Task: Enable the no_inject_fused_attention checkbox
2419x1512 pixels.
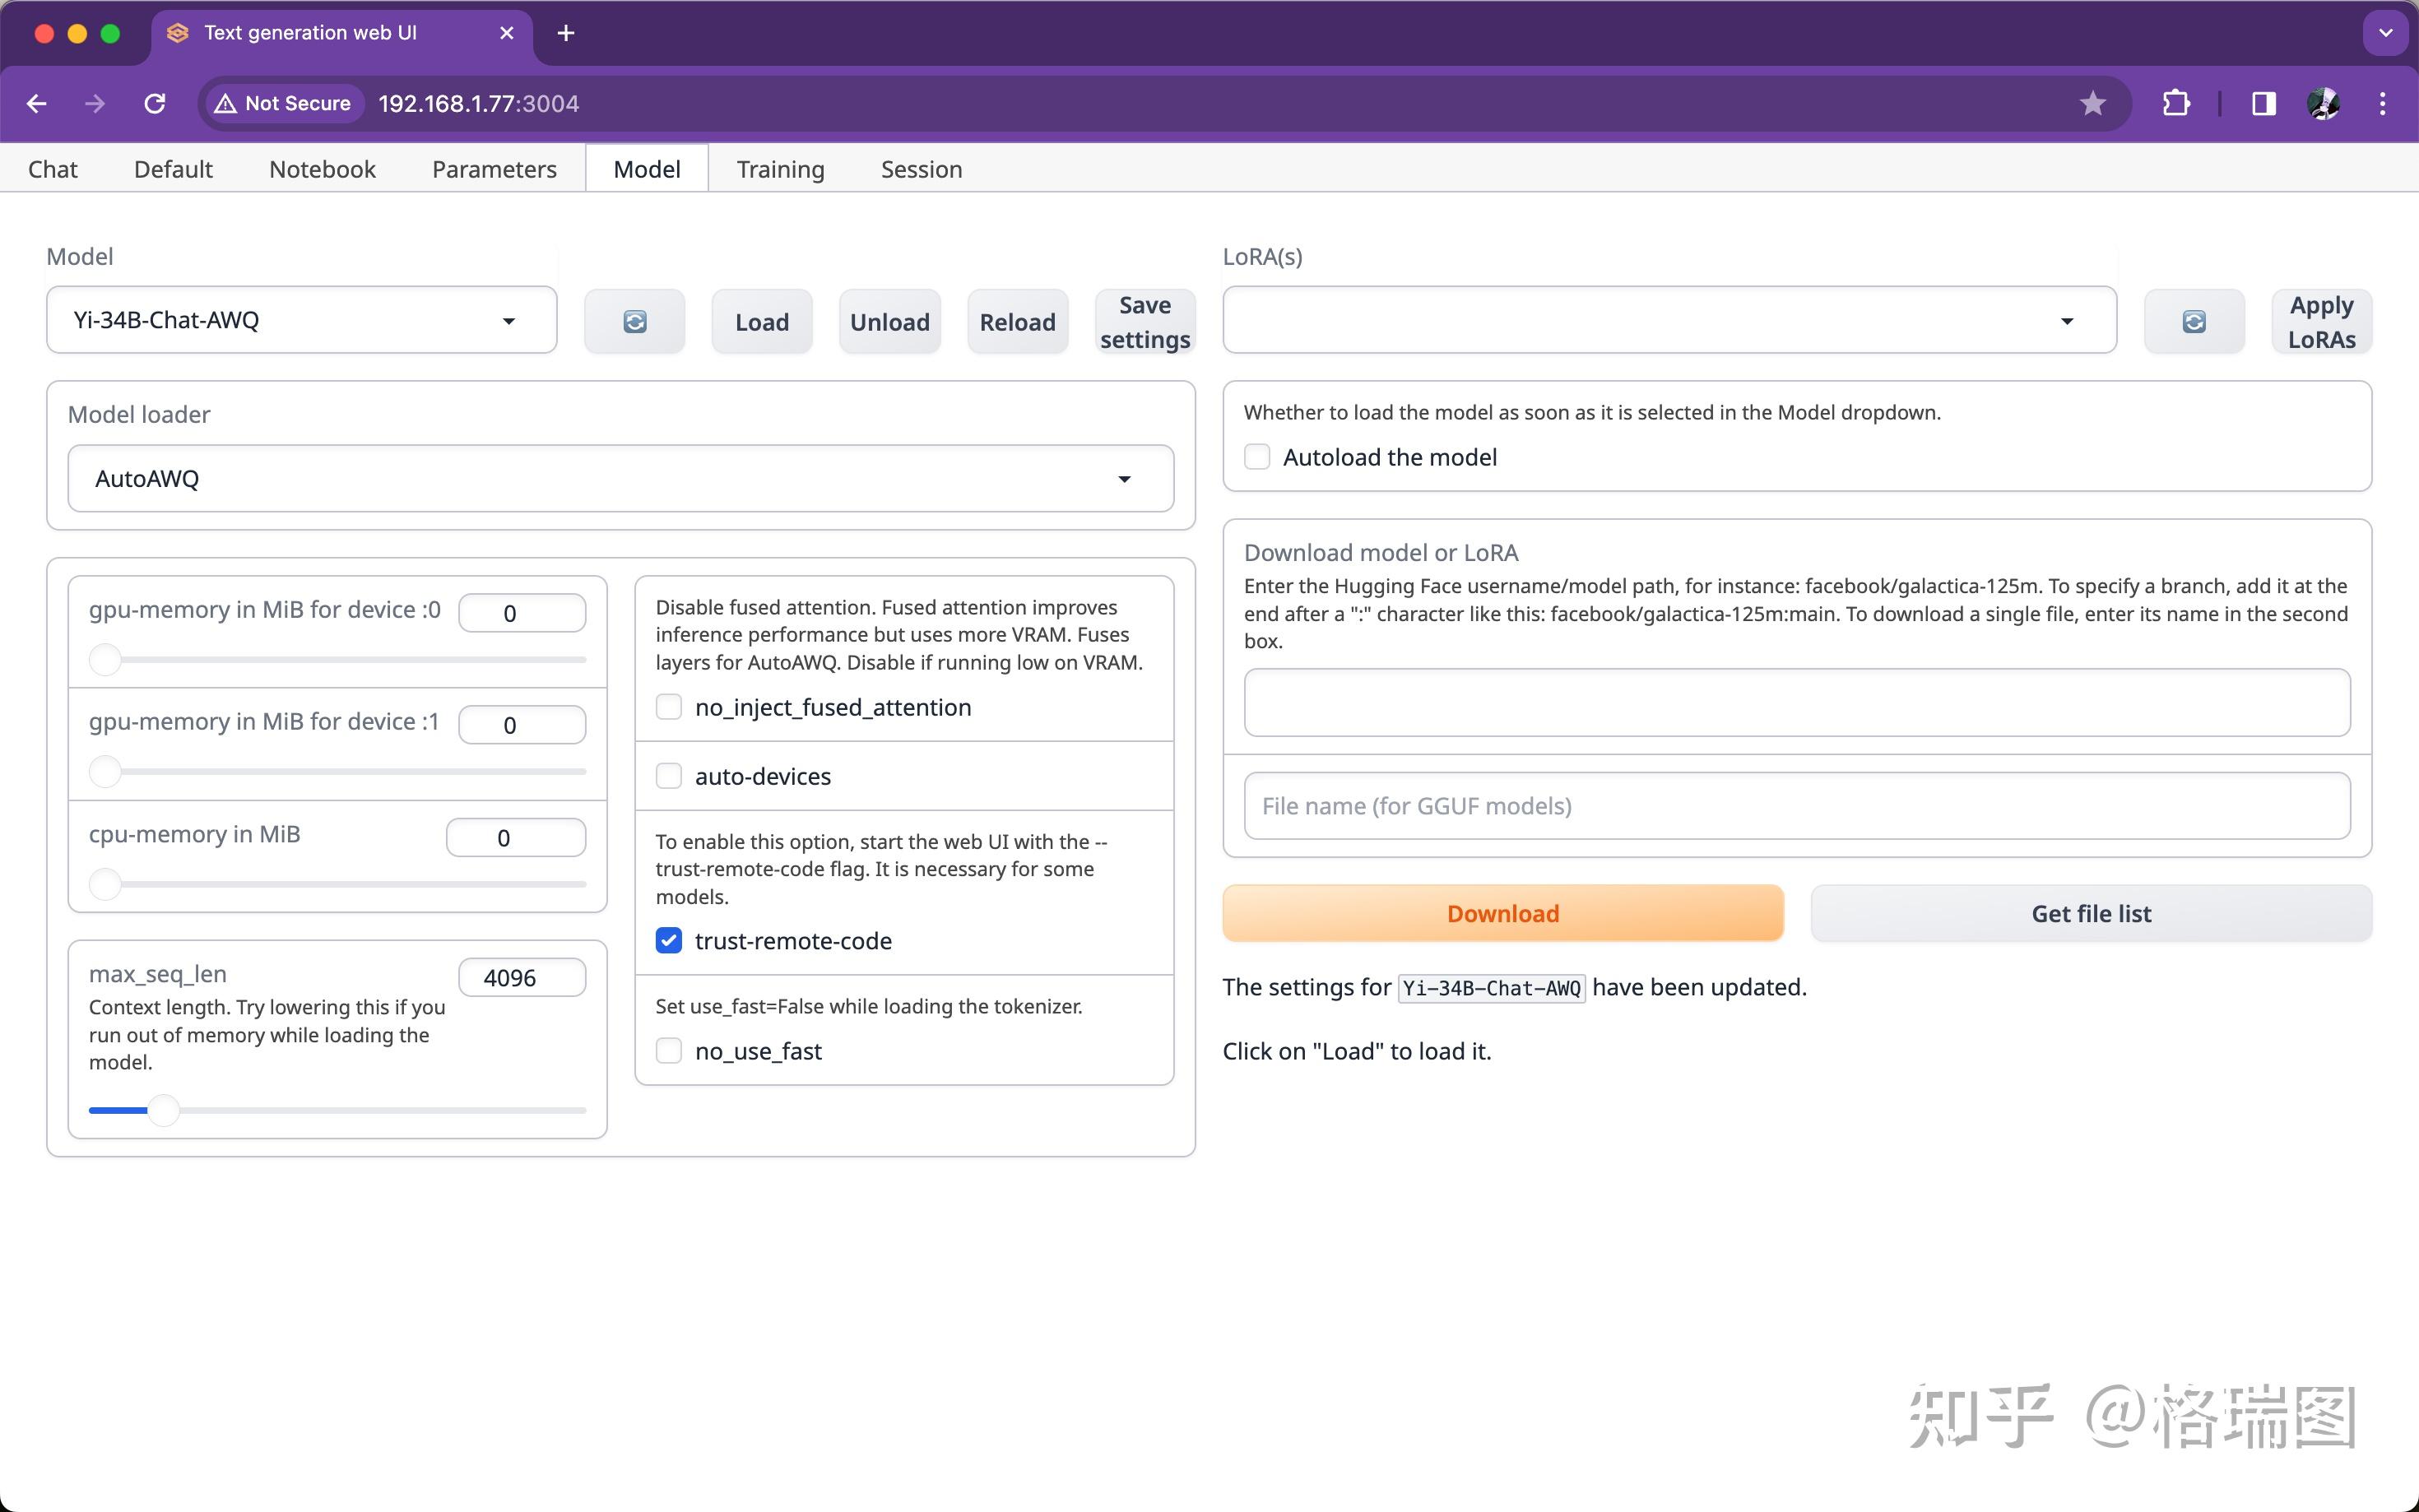Action: (x=669, y=707)
